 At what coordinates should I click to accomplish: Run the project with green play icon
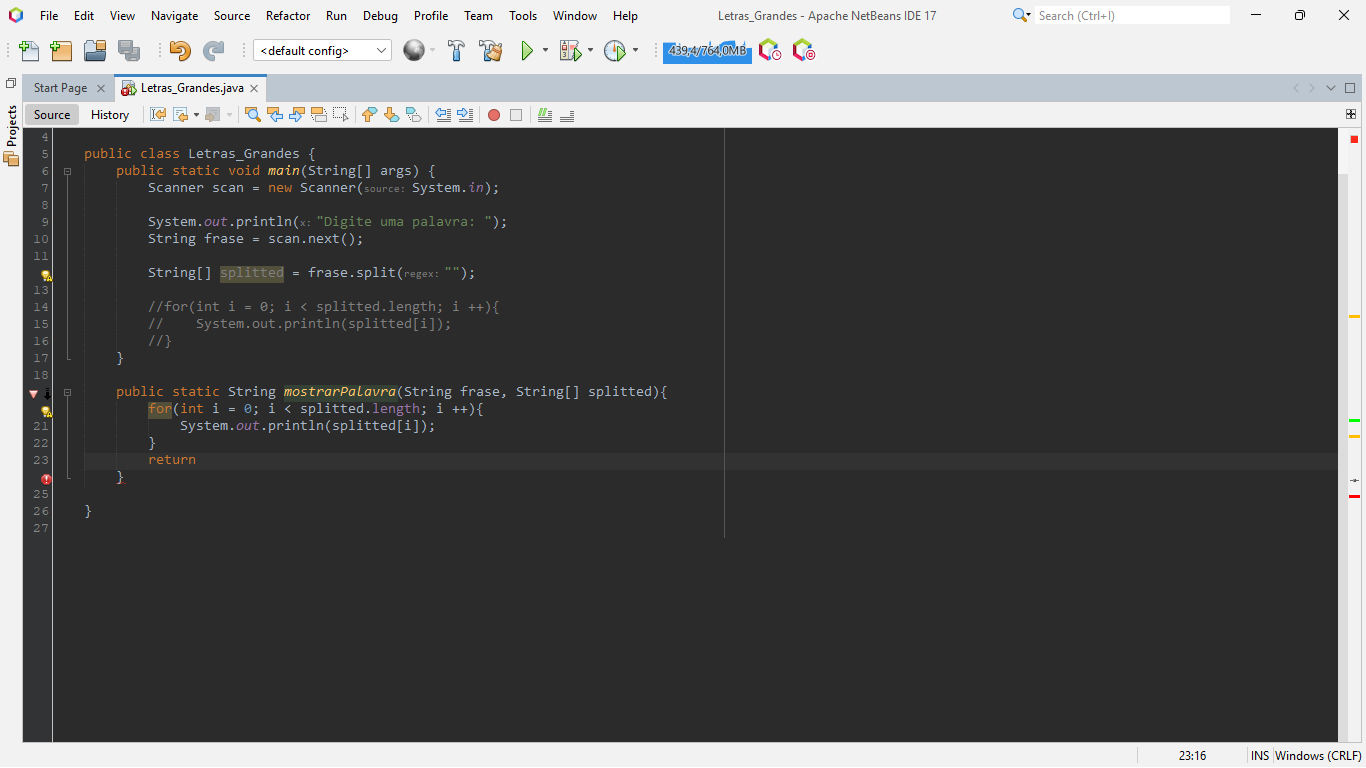pyautogui.click(x=527, y=51)
